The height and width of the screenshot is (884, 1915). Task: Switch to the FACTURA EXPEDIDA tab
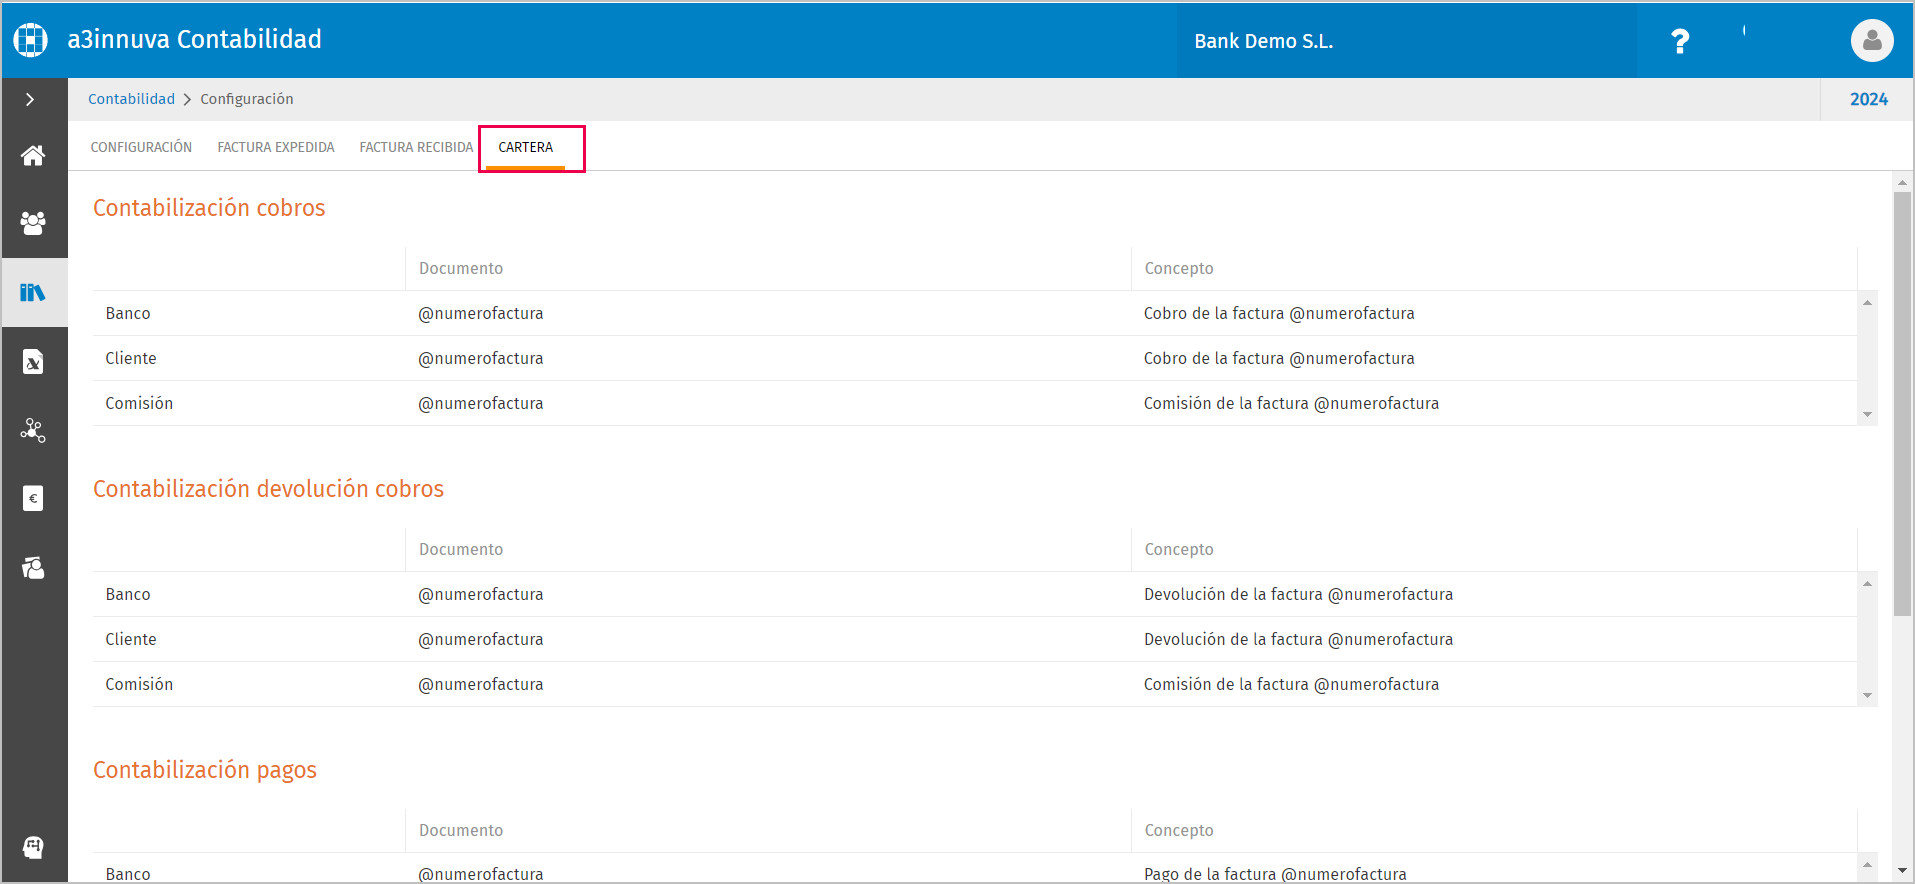point(276,147)
